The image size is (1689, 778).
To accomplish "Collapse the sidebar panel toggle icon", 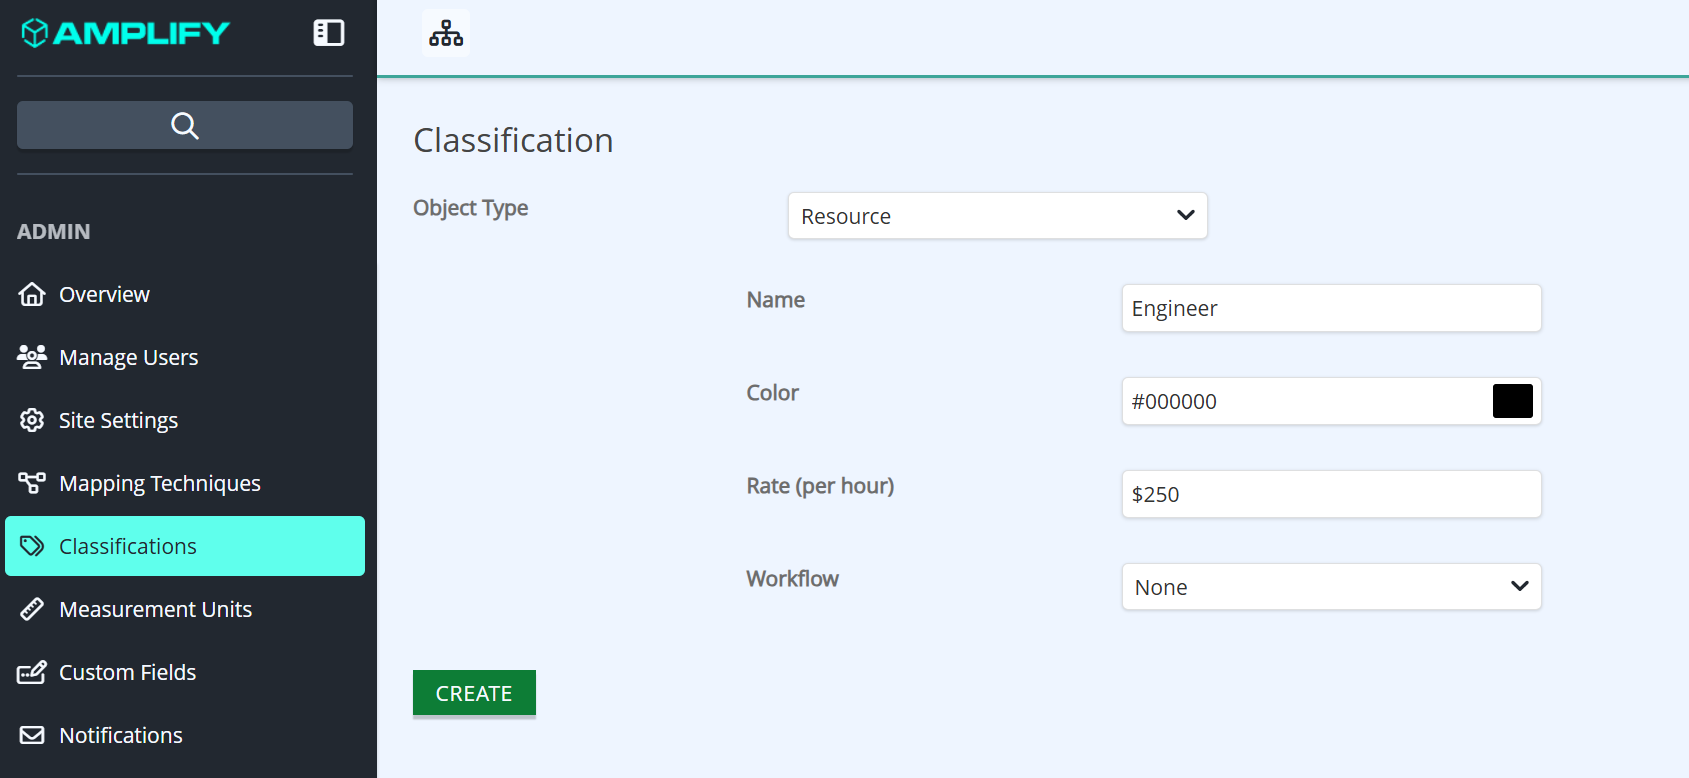I will tap(329, 33).
